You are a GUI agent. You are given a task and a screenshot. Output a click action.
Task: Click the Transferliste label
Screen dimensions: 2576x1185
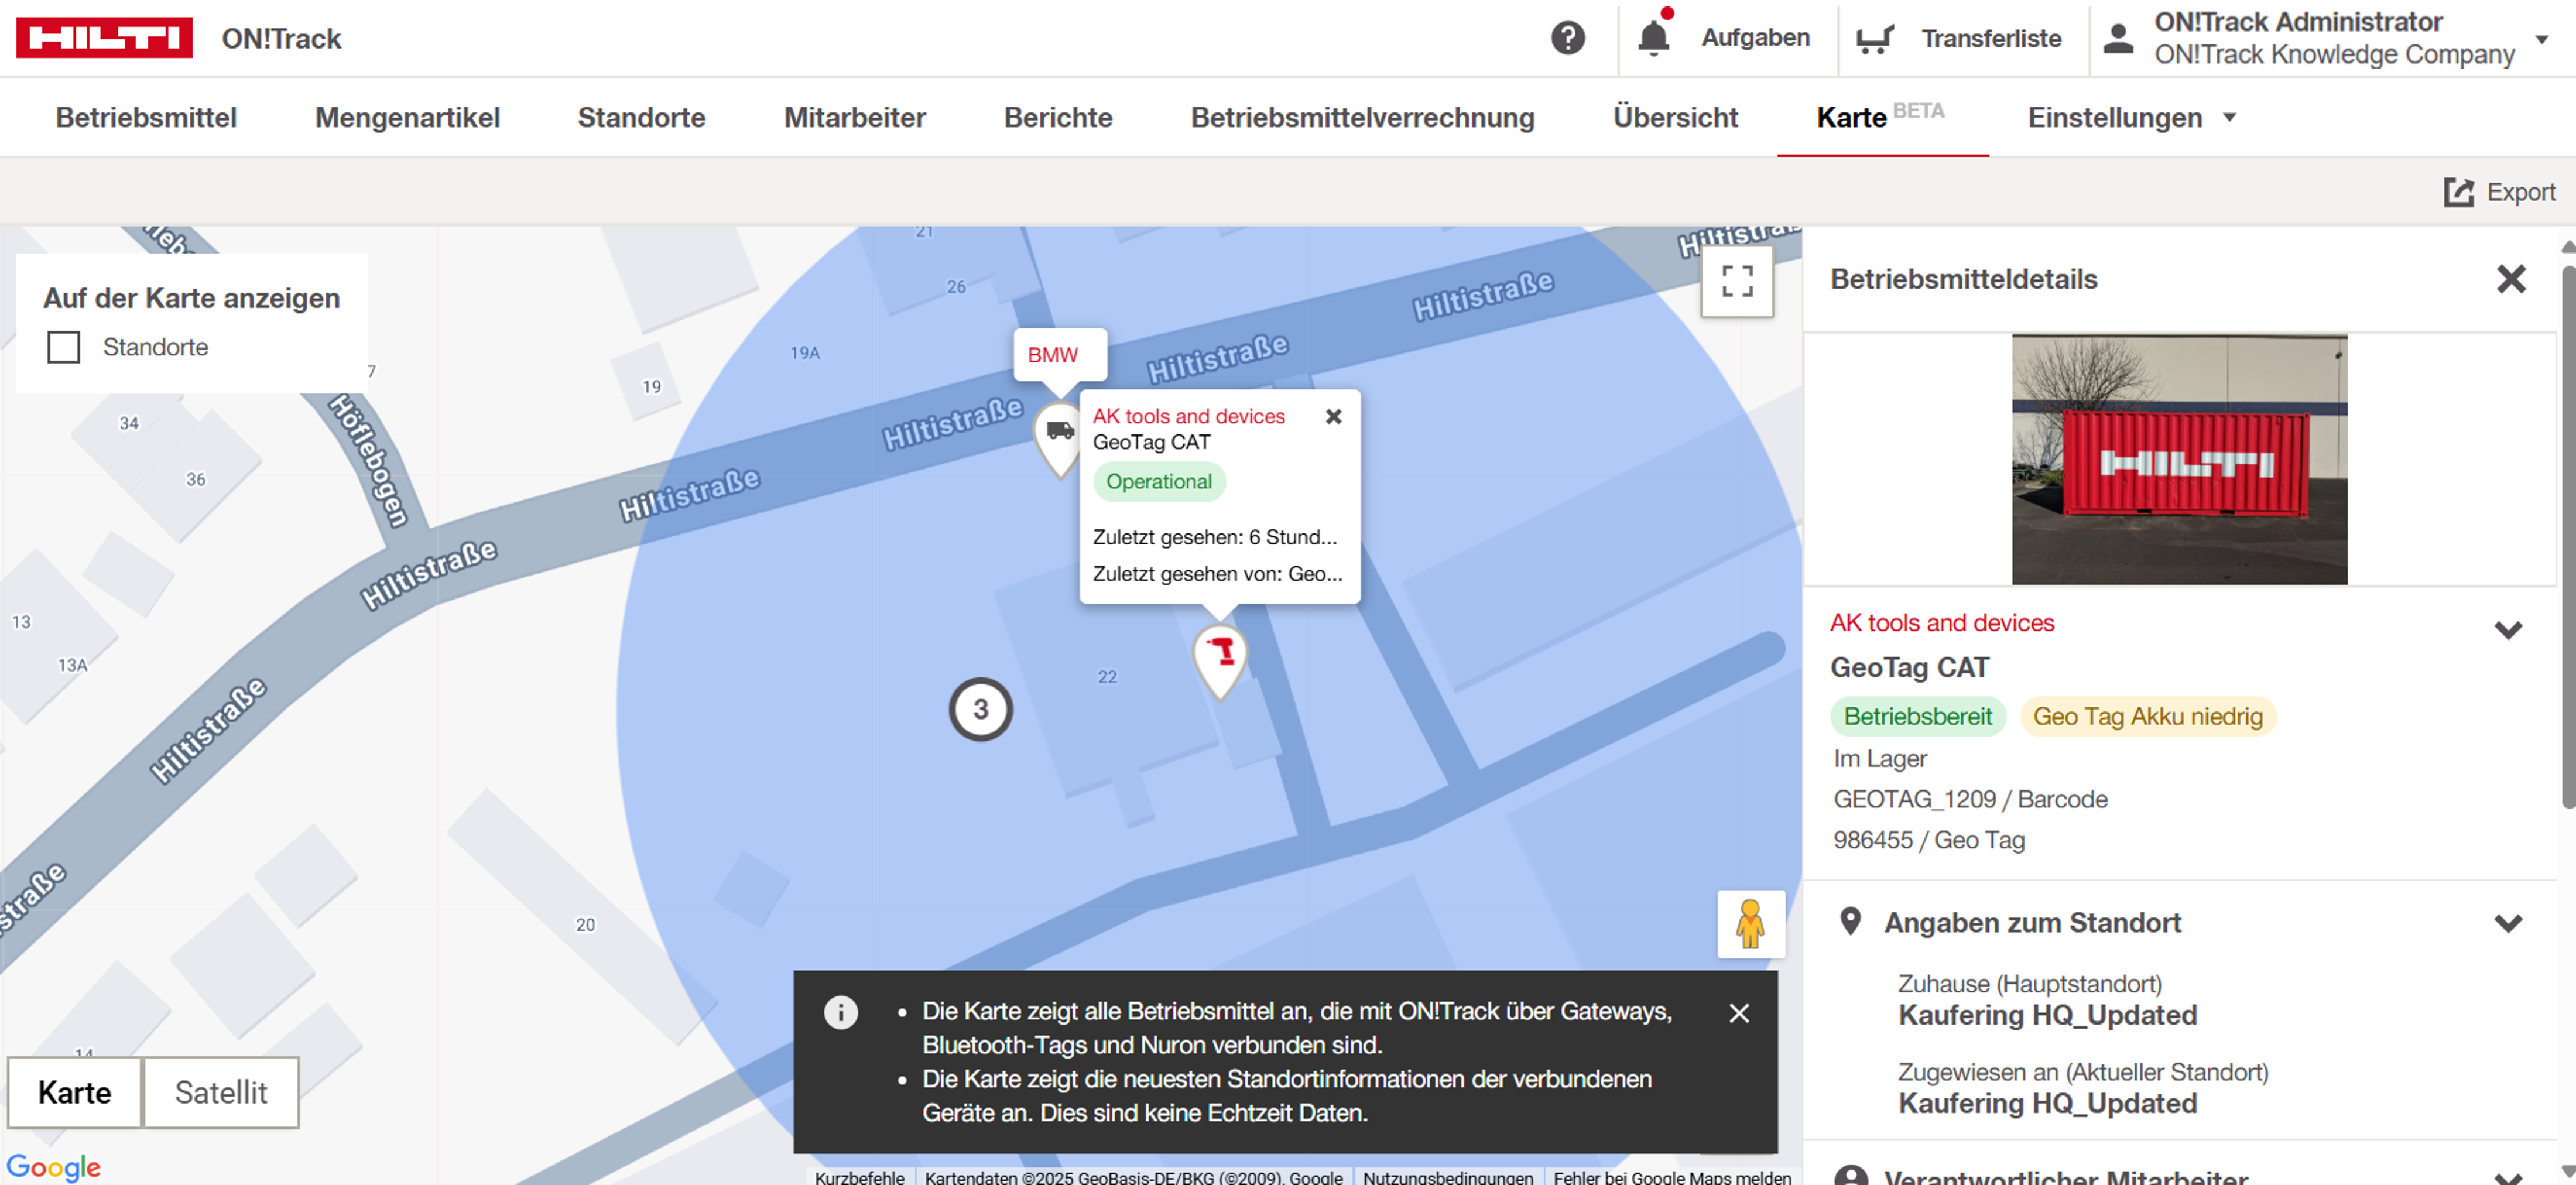click(x=1991, y=39)
